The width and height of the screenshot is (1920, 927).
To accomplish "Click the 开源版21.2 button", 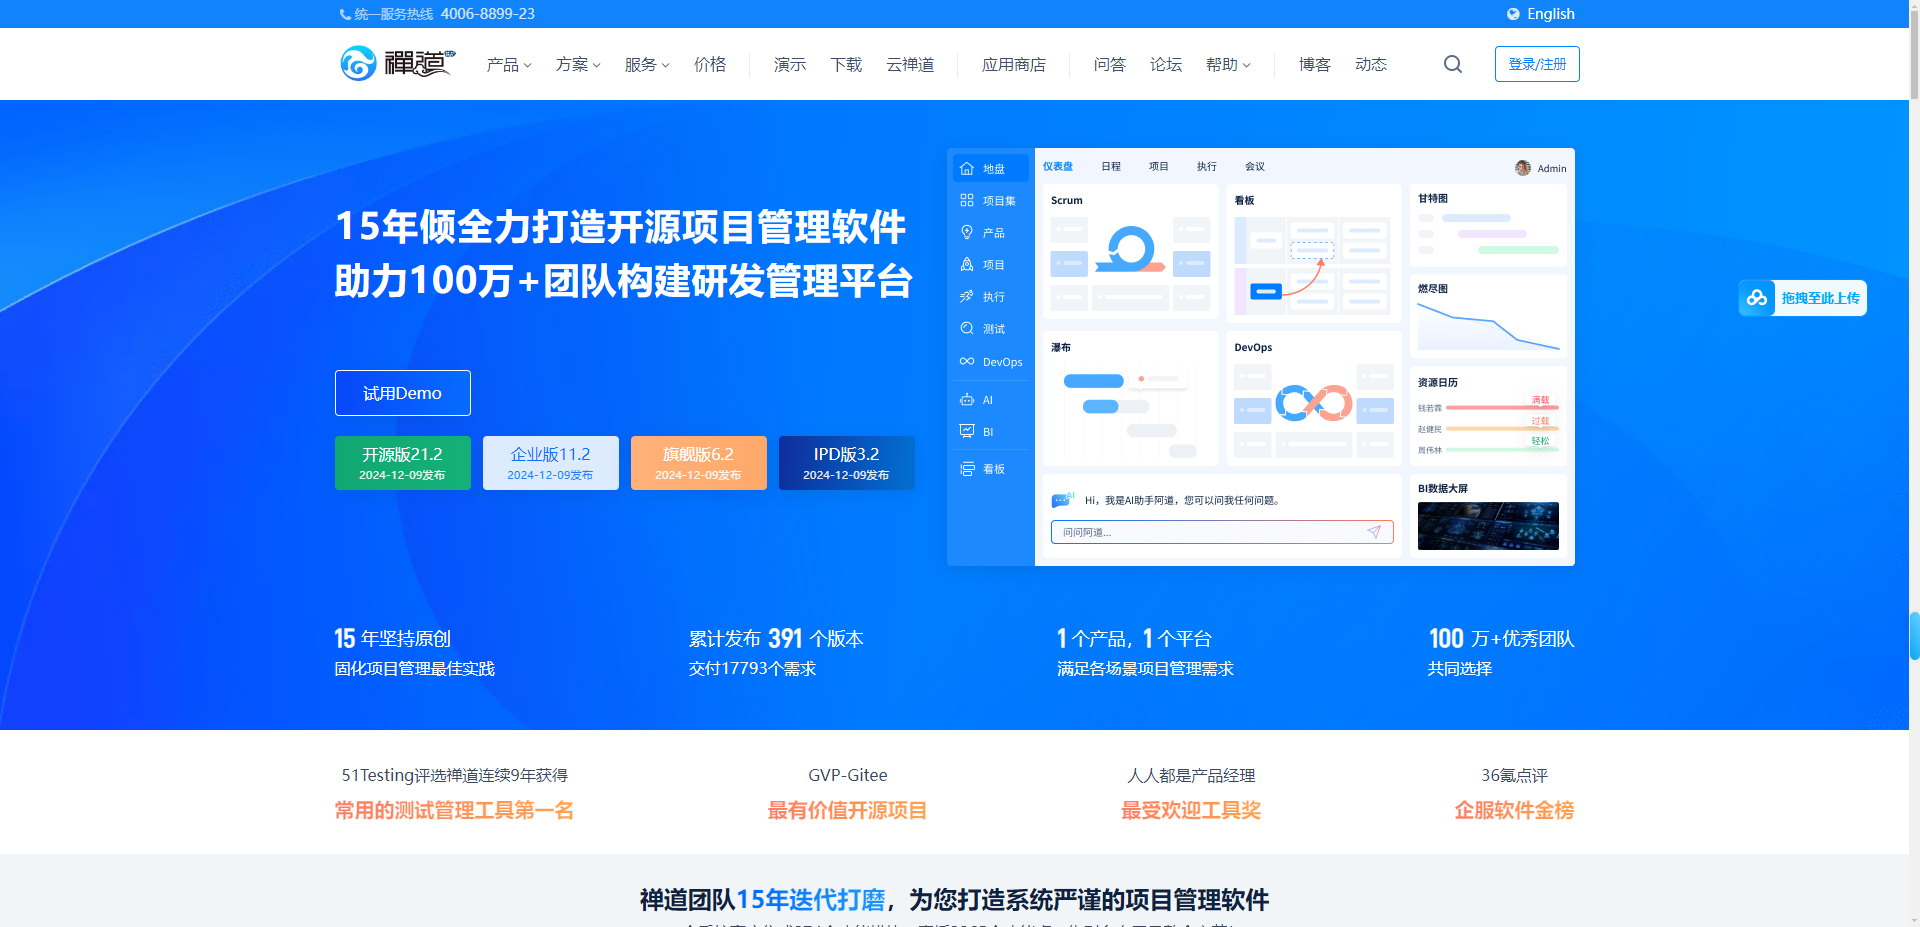I will tap(403, 463).
